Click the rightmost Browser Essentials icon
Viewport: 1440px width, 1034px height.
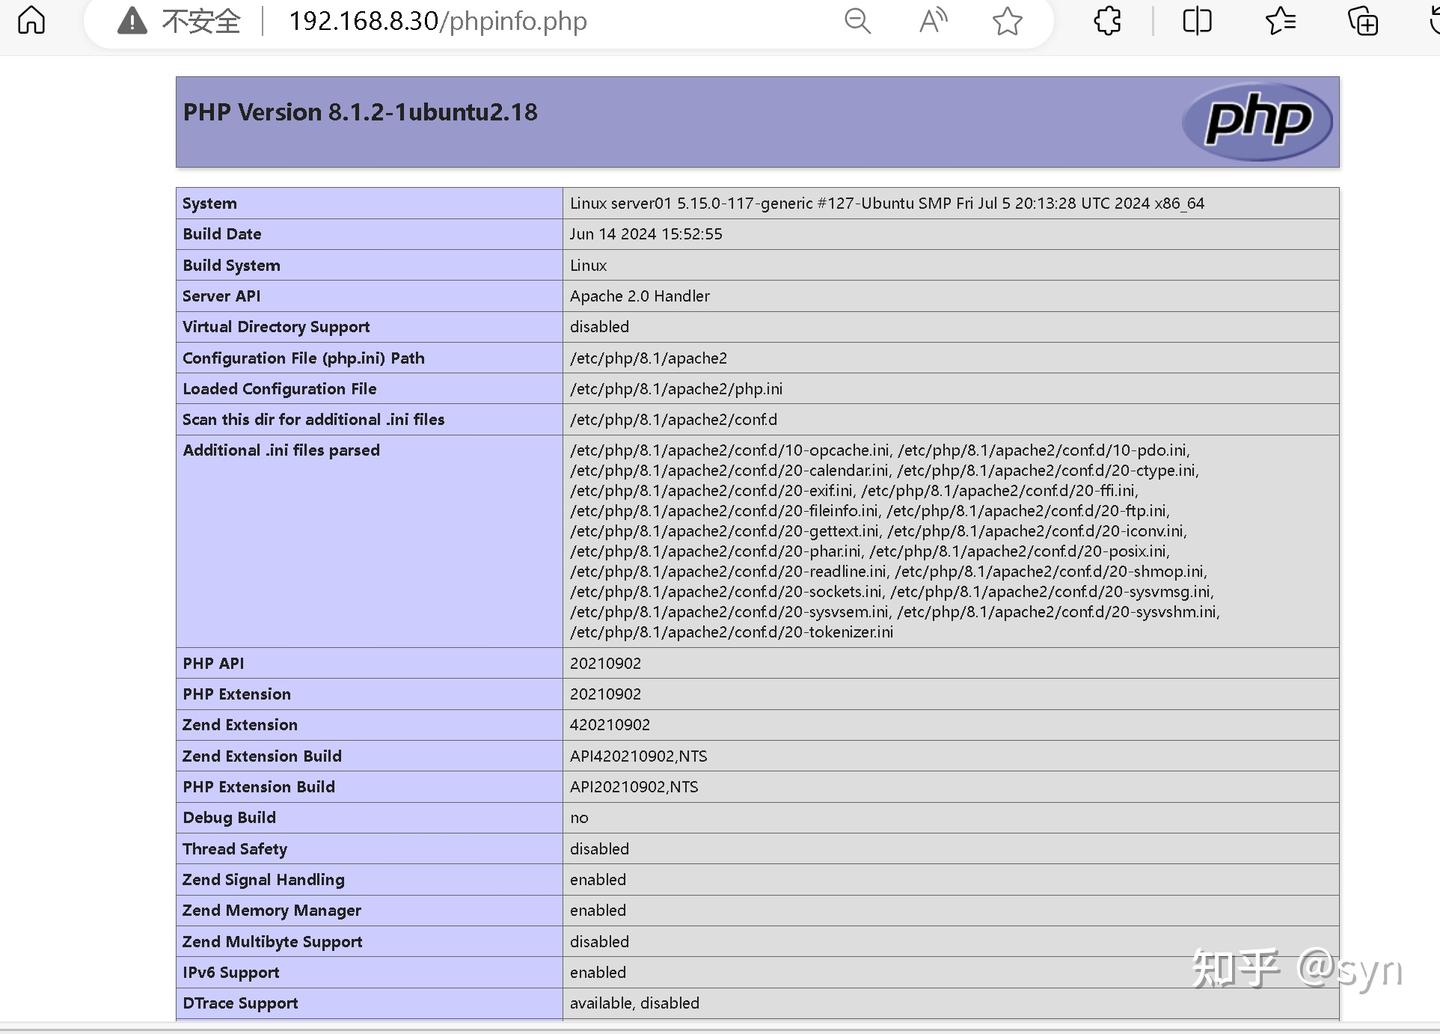coord(1430,20)
